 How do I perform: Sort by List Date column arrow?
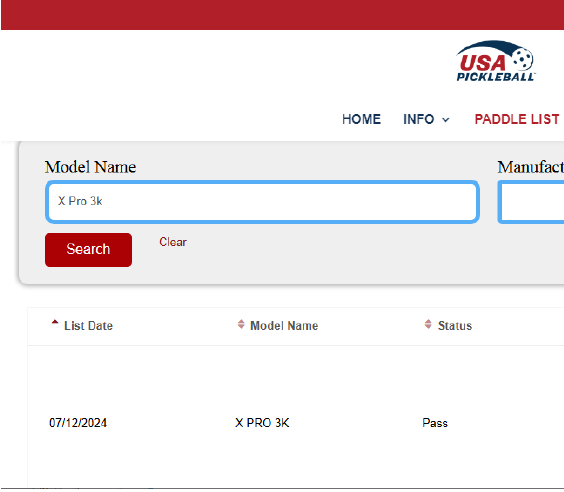[55, 323]
